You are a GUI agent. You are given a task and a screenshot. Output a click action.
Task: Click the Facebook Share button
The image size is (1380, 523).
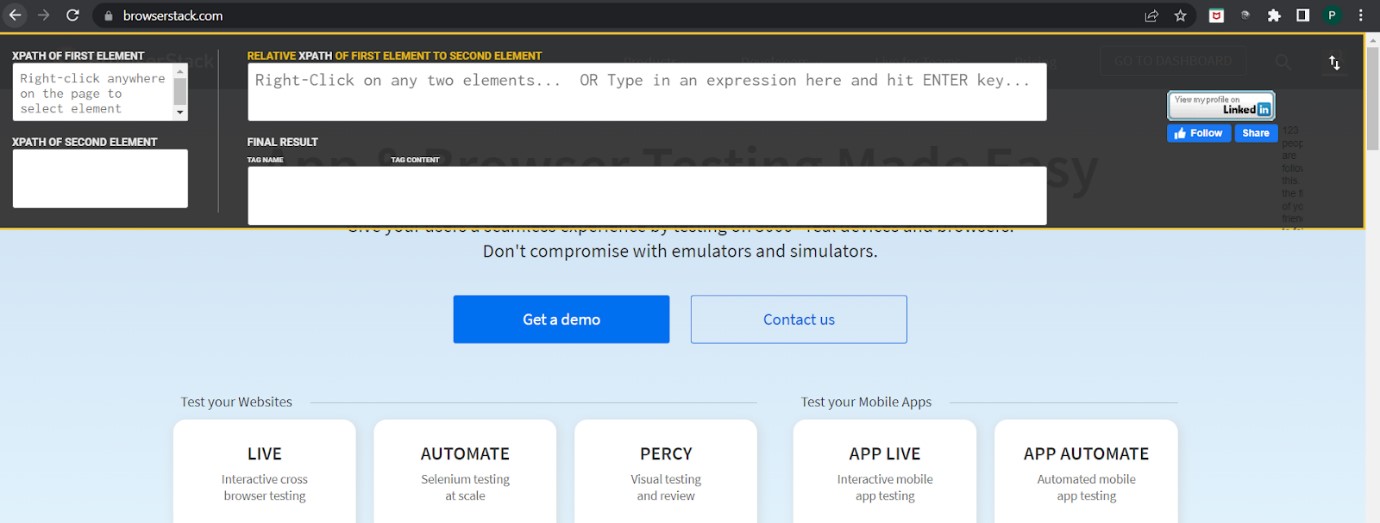click(x=1256, y=133)
